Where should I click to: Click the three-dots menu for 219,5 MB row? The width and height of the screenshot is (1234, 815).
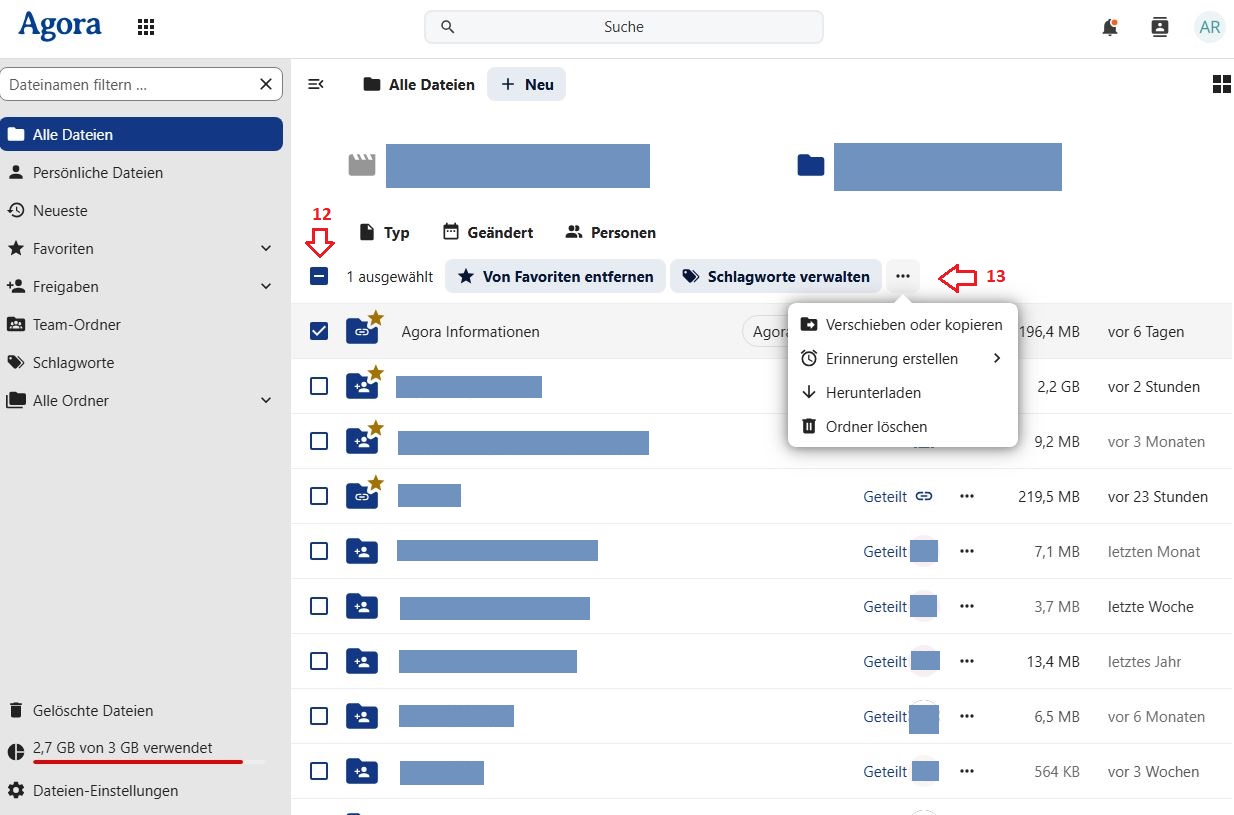(x=966, y=496)
